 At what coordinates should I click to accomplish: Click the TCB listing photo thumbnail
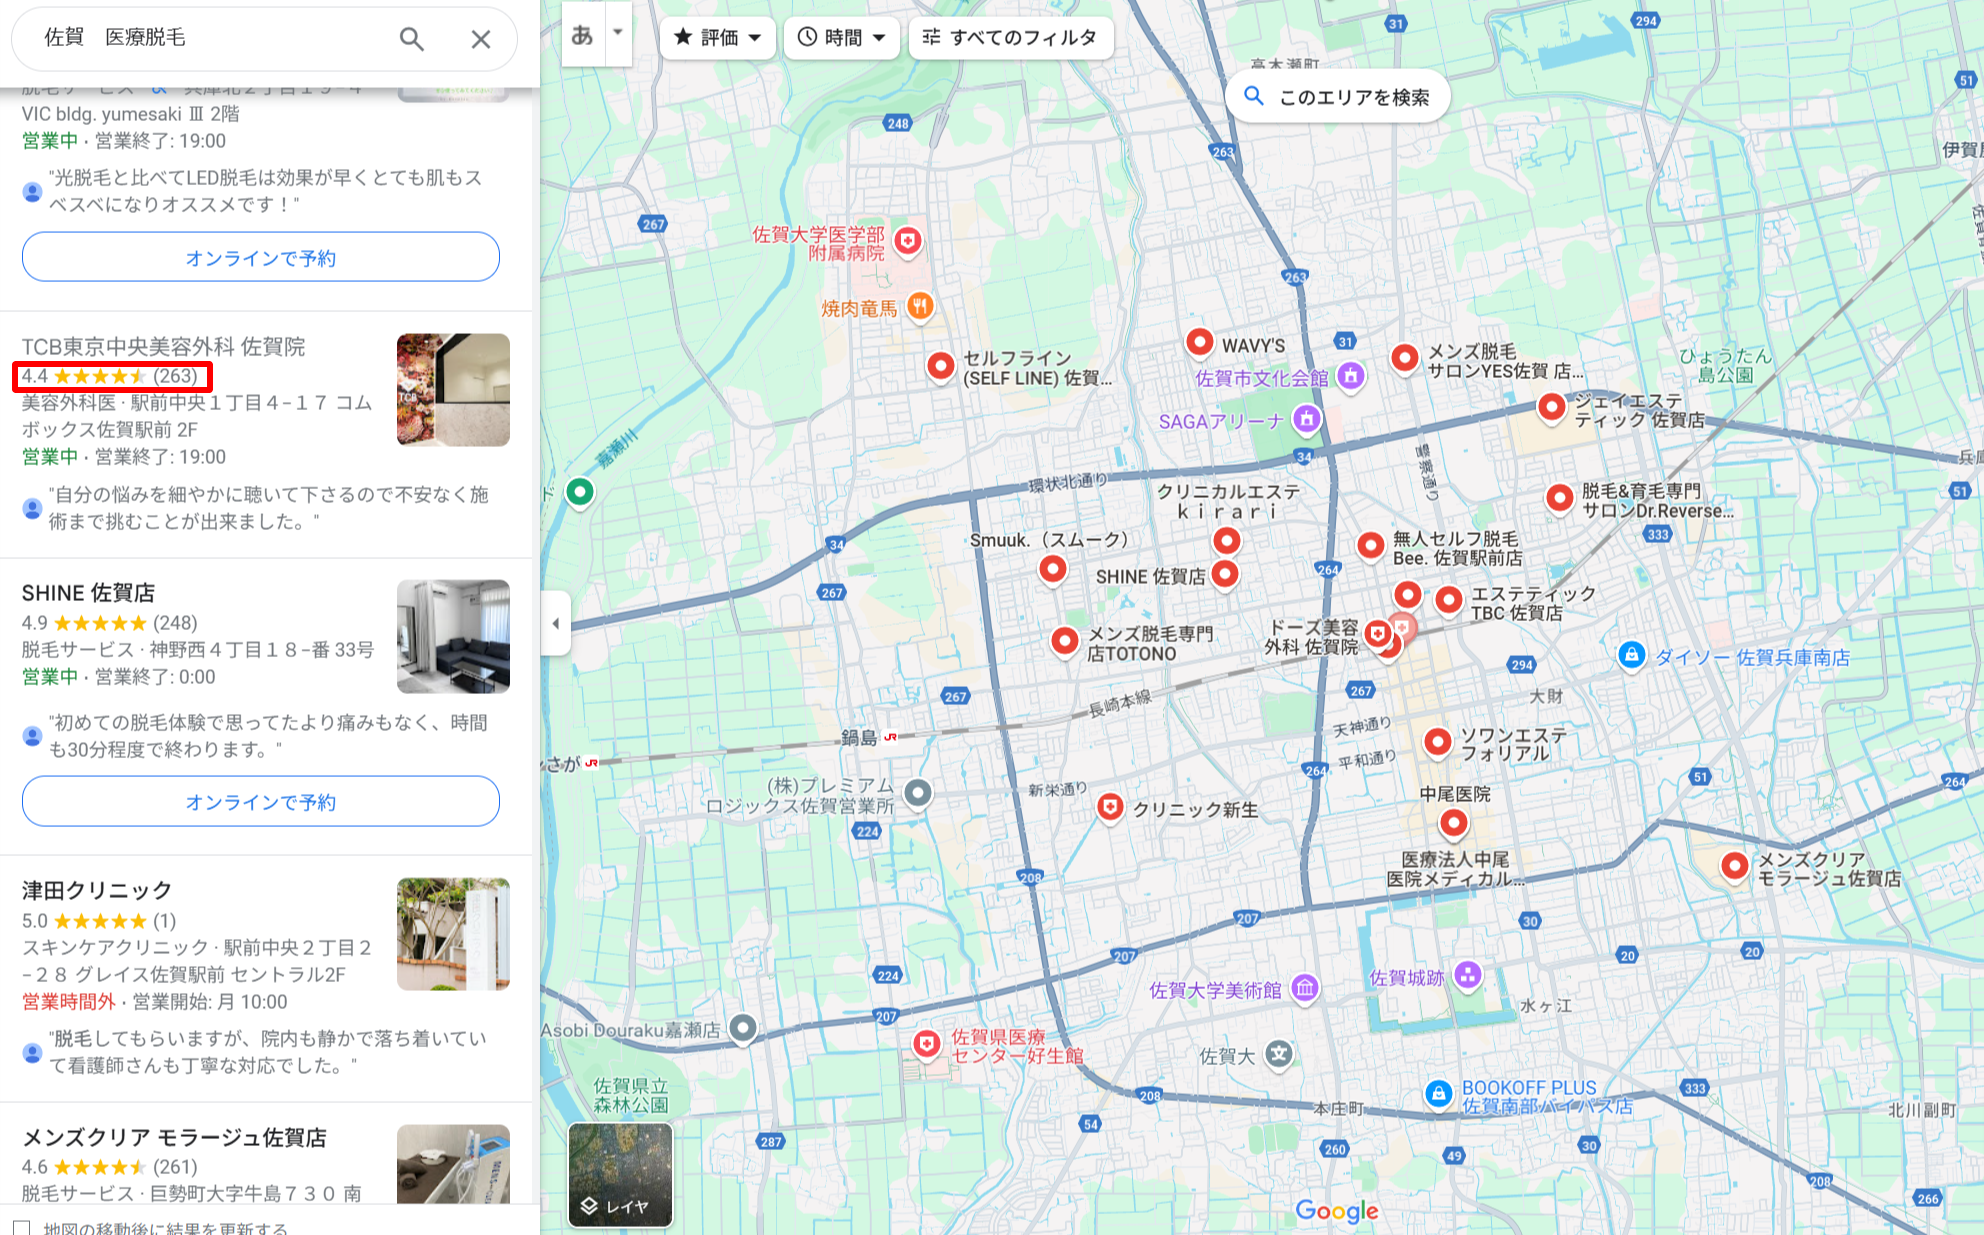(x=453, y=390)
